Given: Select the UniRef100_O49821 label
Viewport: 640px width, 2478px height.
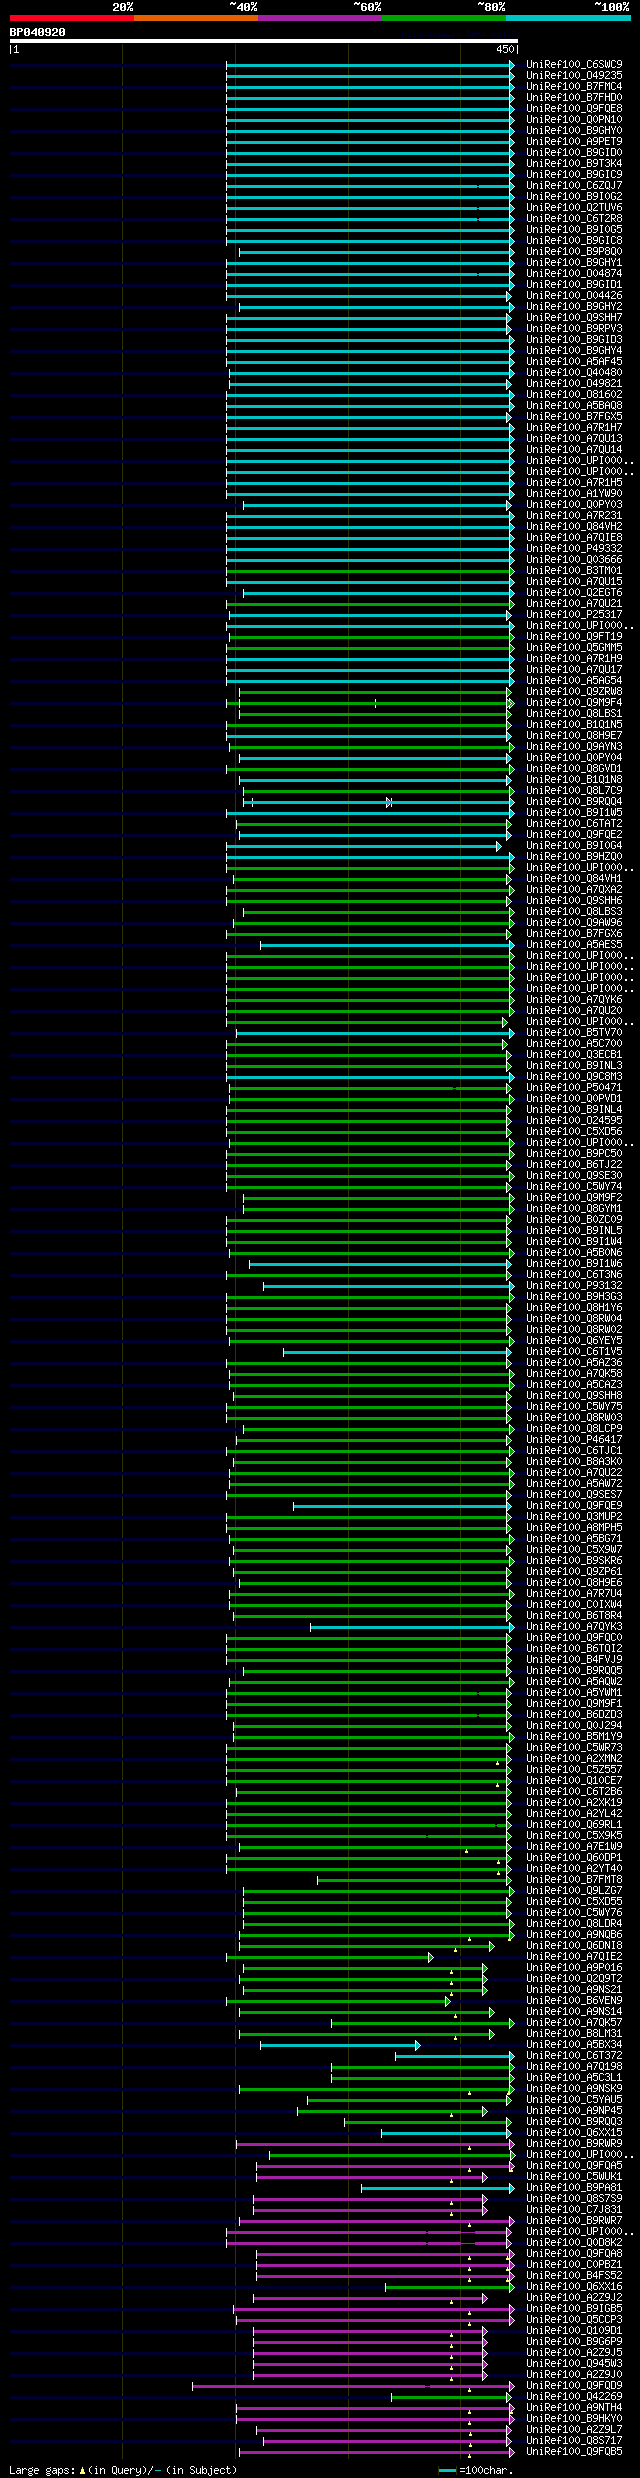Looking at the screenshot, I should click(574, 383).
